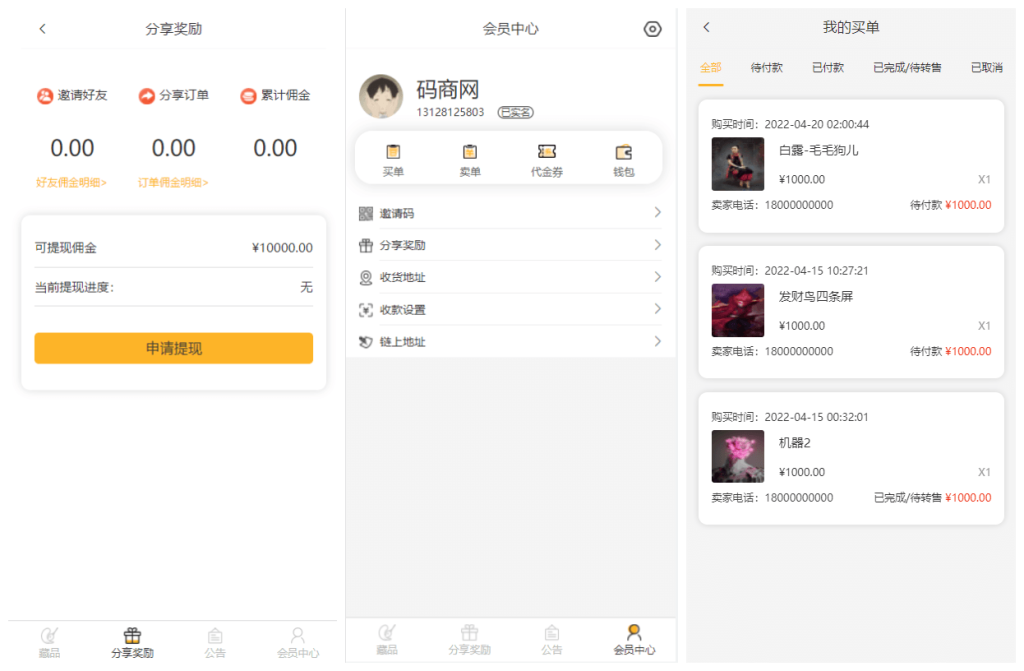Click the 白露-毛毛狗儿 order thumbnail

pos(738,164)
